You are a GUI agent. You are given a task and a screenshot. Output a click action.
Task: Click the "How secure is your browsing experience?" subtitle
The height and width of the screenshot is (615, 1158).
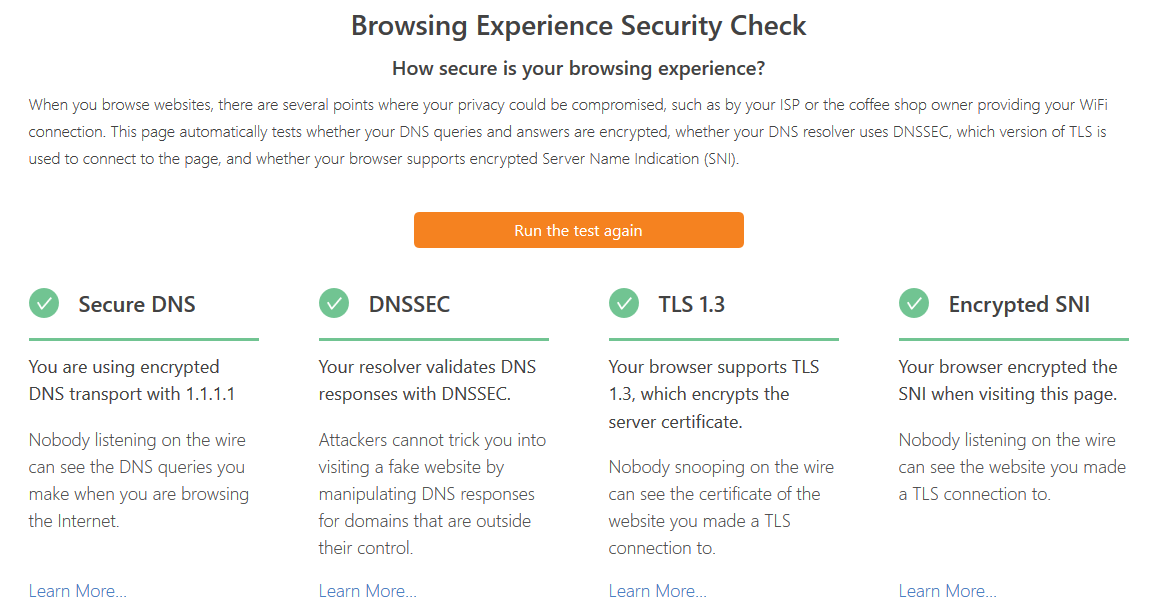coord(578,68)
